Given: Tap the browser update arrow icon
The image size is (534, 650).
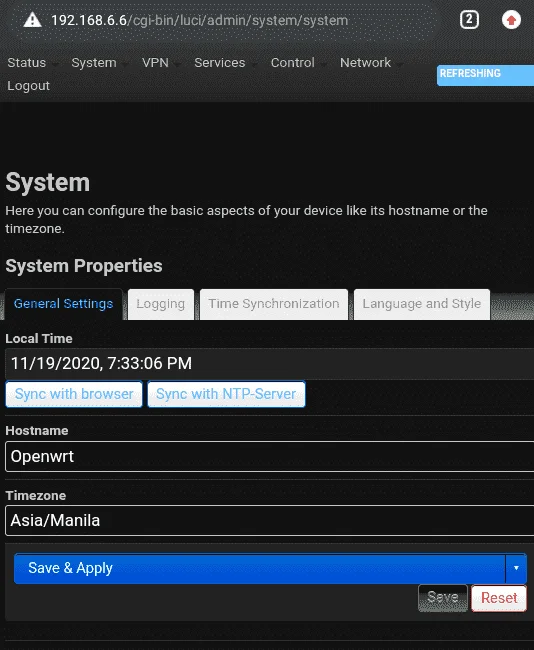Looking at the screenshot, I should click(511, 19).
